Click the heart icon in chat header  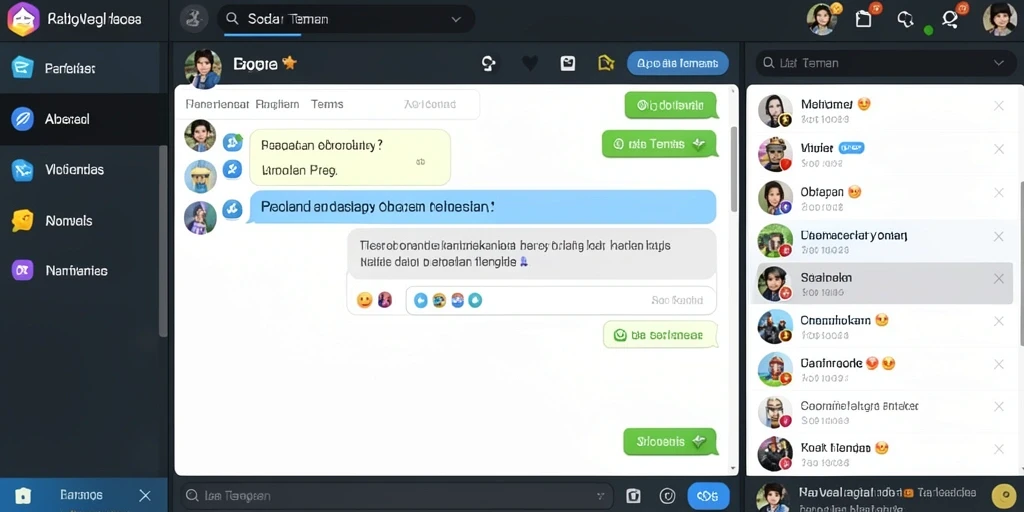[530, 63]
